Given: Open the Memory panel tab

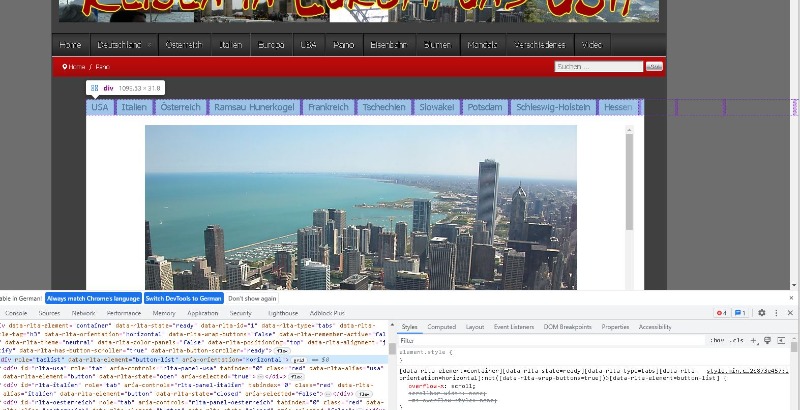Looking at the screenshot, I should (164, 313).
